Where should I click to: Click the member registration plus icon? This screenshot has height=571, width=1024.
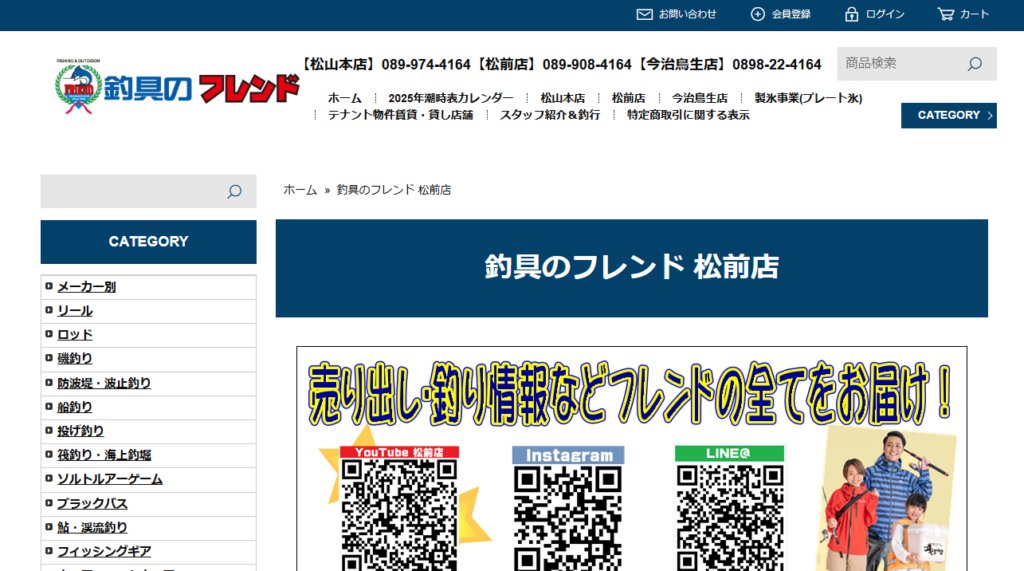pyautogui.click(x=757, y=14)
